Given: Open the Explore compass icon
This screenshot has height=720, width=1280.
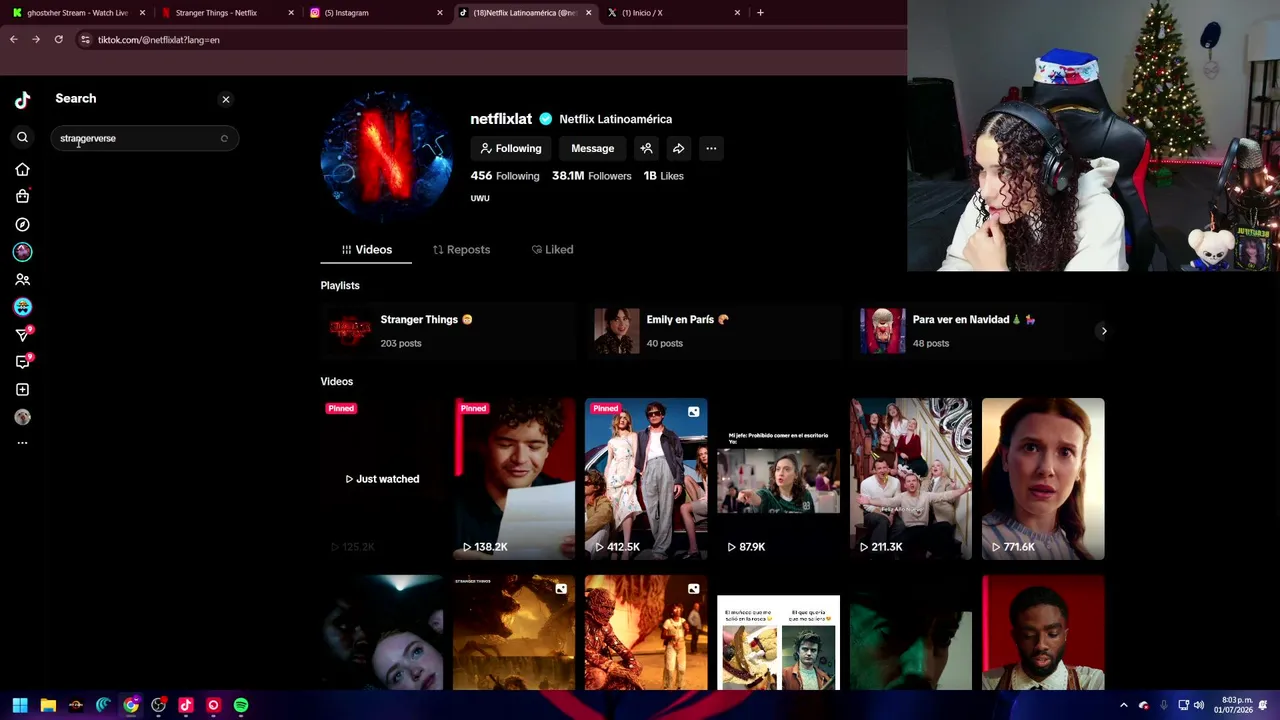Looking at the screenshot, I should click(22, 224).
